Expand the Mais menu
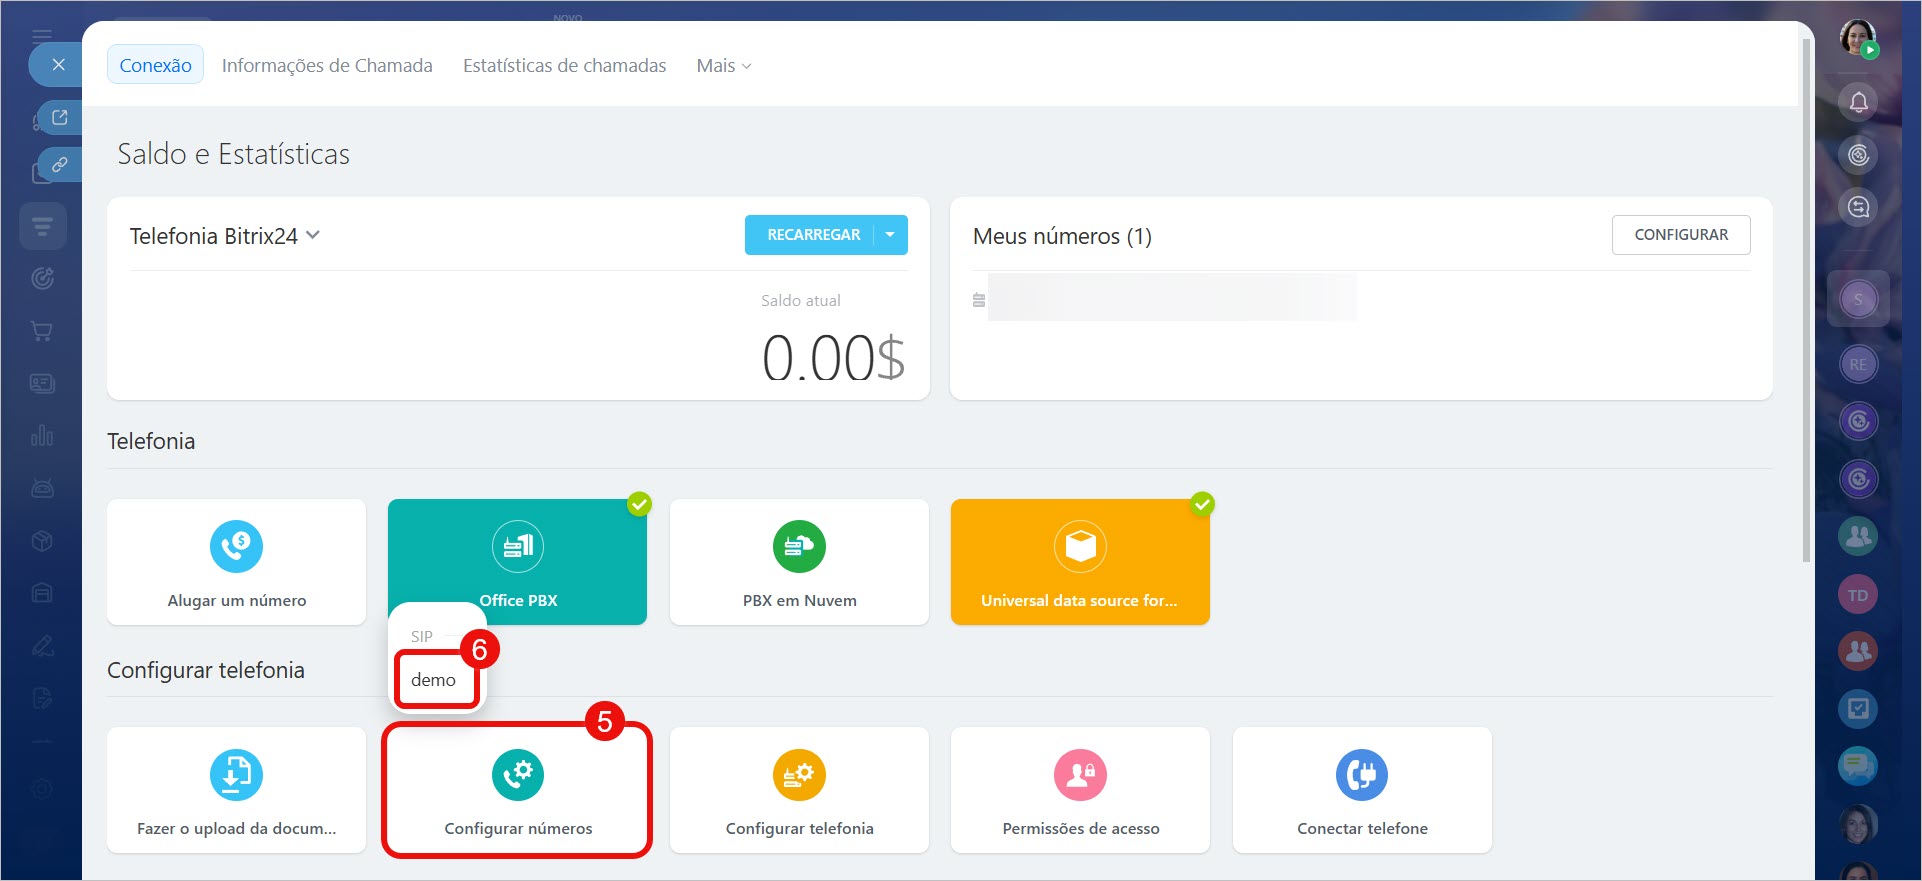 pyautogui.click(x=723, y=66)
